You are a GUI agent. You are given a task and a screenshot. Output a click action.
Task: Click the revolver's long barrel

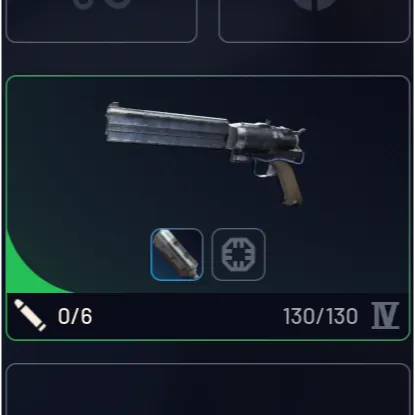(167, 127)
